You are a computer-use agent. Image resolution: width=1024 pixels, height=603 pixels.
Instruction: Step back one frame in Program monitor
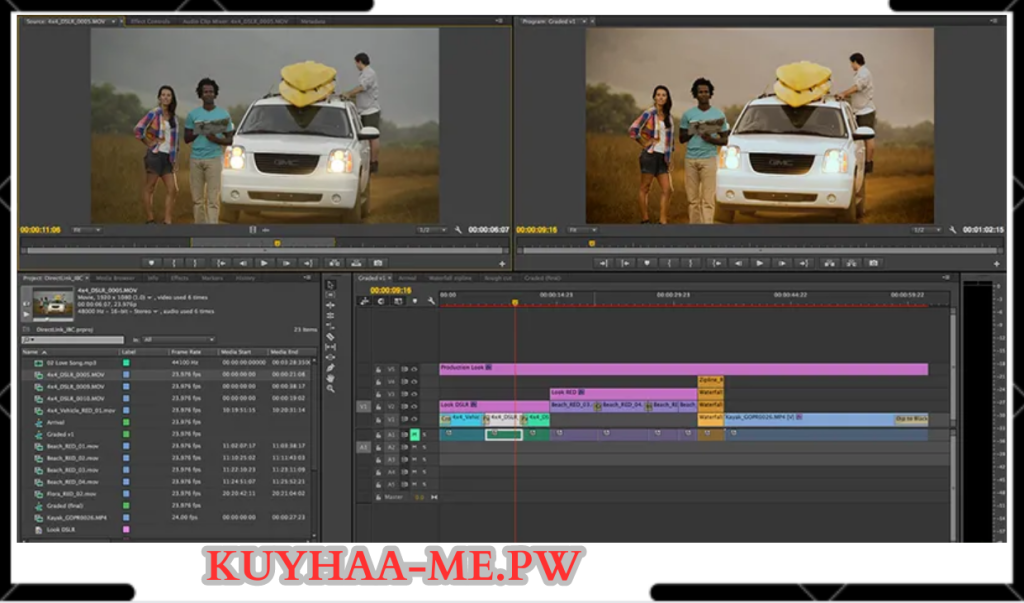739,263
